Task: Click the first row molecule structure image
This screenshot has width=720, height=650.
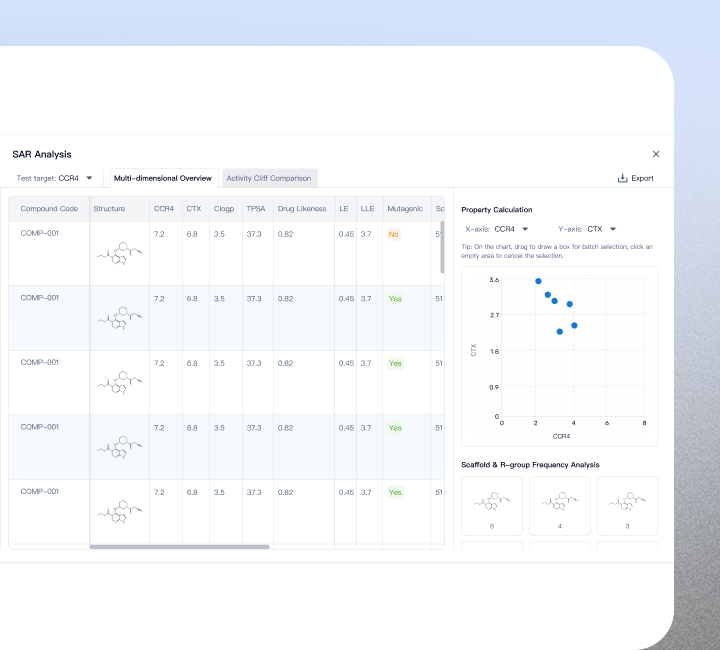Action: [x=120, y=255]
